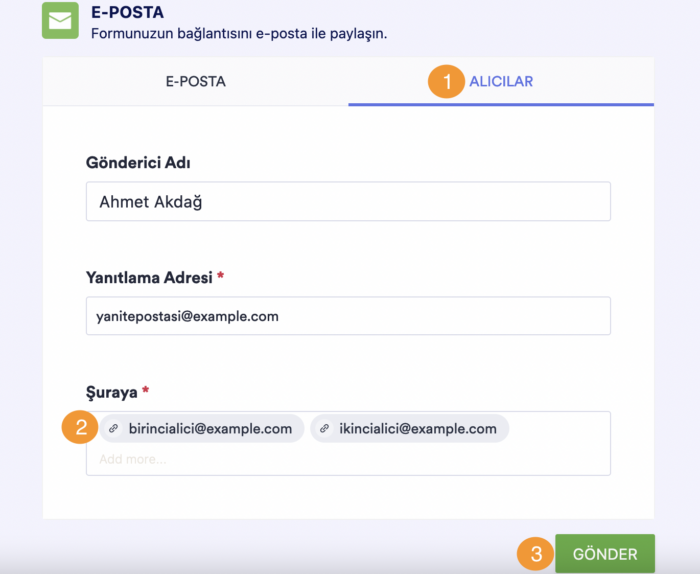This screenshot has width=700, height=574.
Task: Open the ALICILAR tab
Action: [x=501, y=81]
